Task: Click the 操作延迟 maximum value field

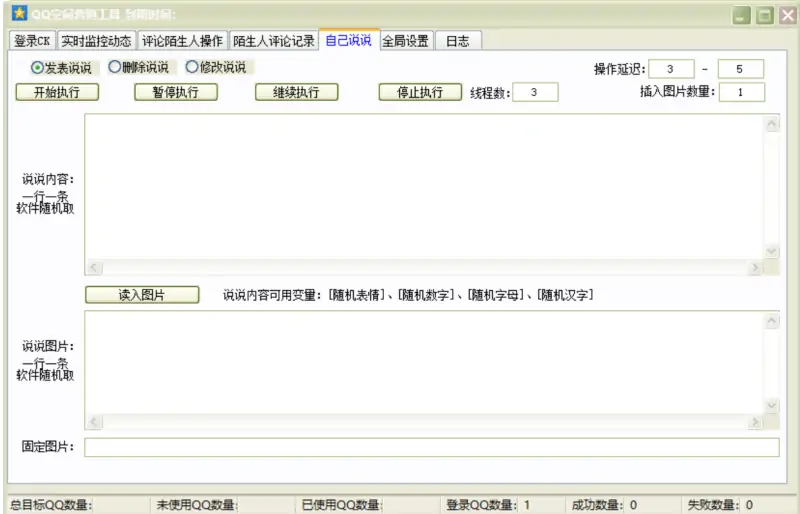Action: point(741,69)
